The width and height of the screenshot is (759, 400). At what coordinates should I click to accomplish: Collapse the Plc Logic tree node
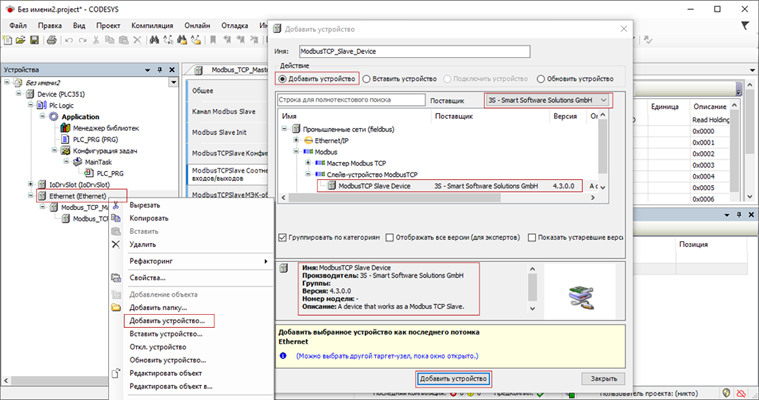point(30,105)
